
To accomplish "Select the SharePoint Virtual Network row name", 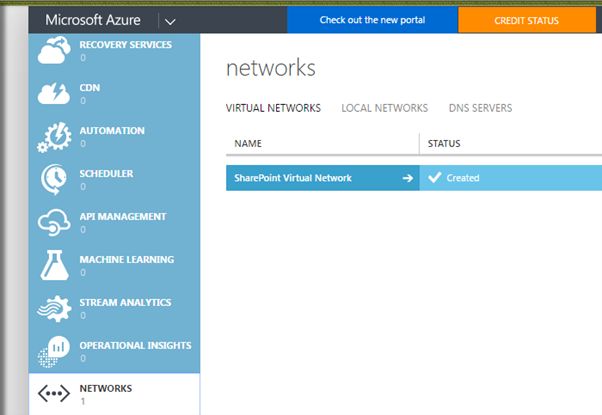I will pyautogui.click(x=293, y=178).
